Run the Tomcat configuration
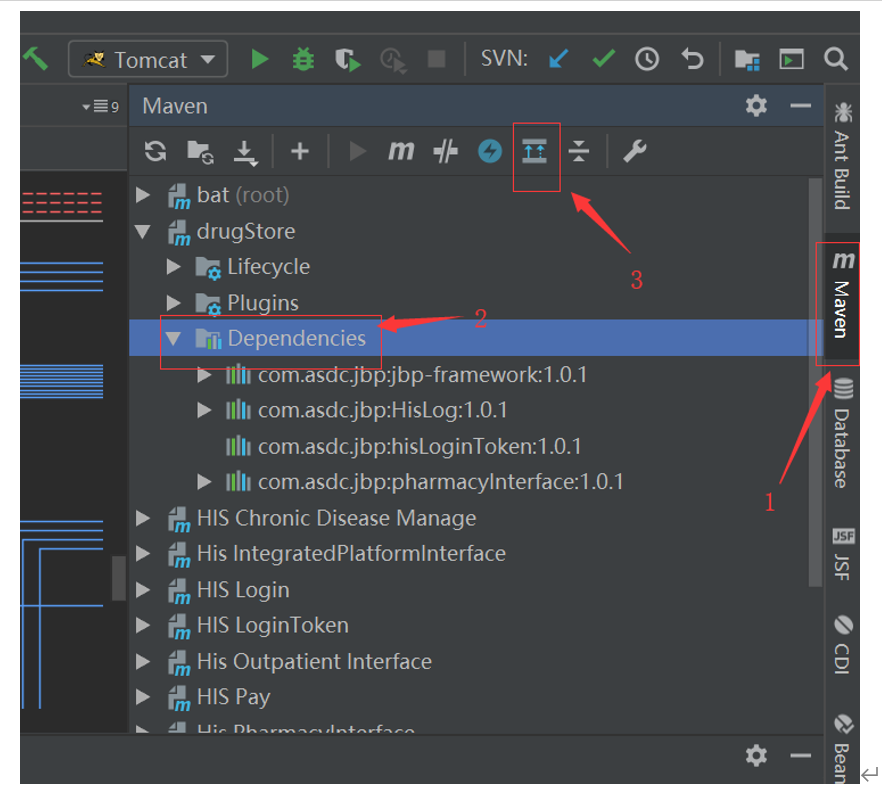The image size is (882, 799). tap(259, 59)
